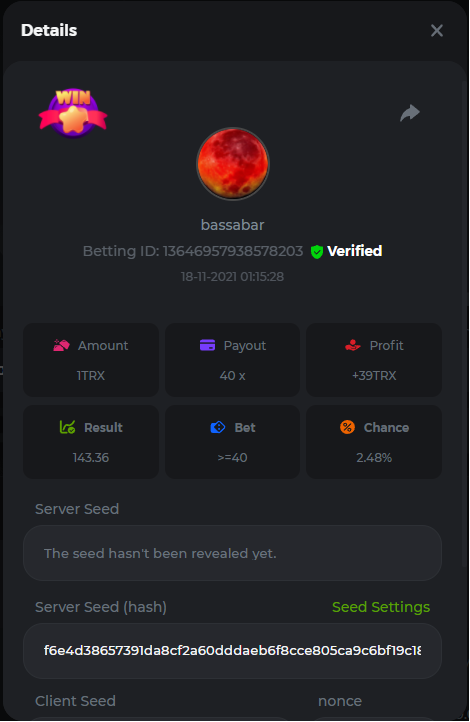Viewport: 470px width, 722px height.
Task: Click the green Verified shield icon
Action: tap(317, 252)
